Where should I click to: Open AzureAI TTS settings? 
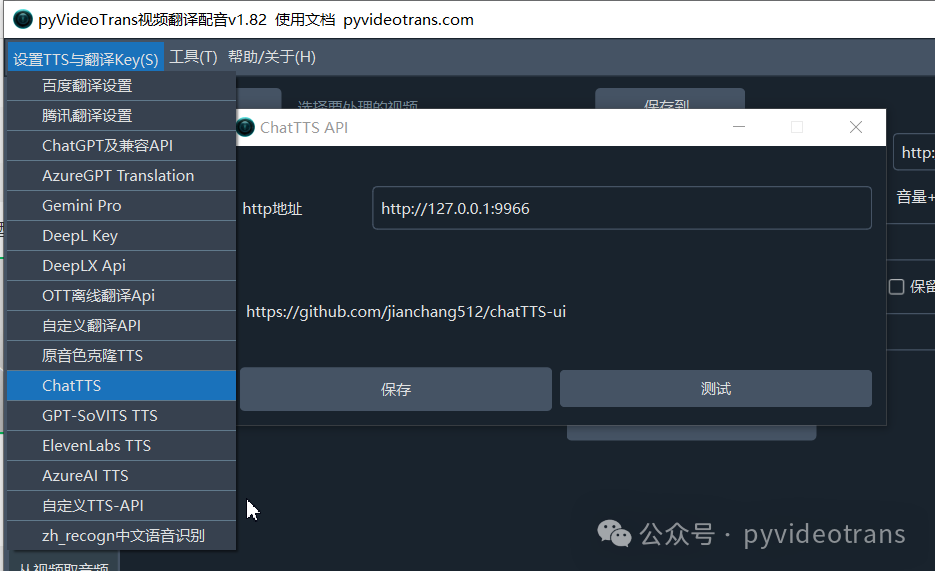coord(122,476)
